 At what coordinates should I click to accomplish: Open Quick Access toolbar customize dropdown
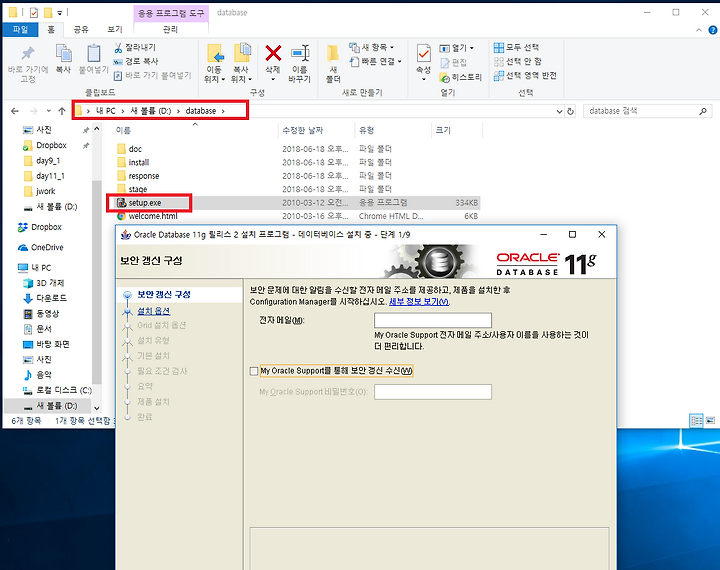[59, 12]
